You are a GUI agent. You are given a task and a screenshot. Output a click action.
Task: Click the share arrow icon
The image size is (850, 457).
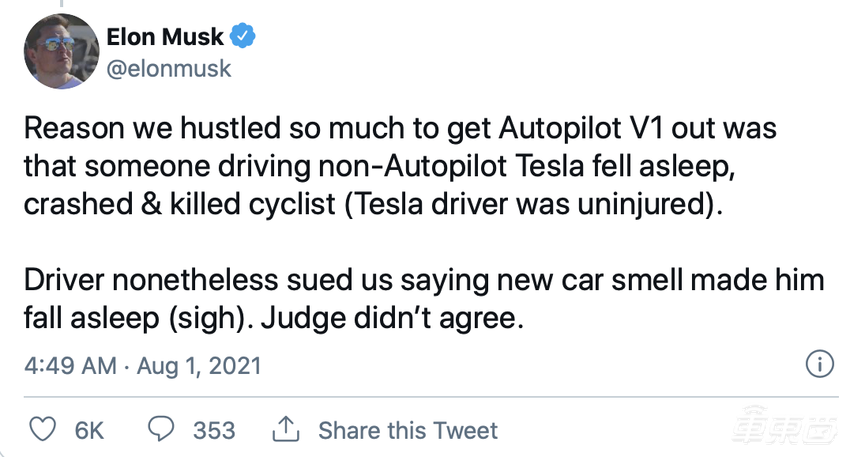pos(285,430)
